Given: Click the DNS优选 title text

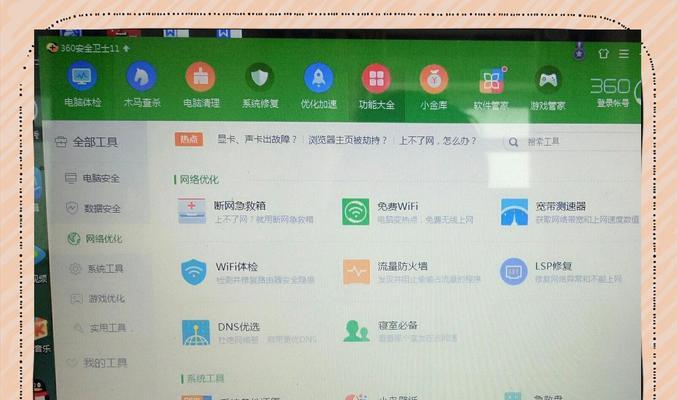Looking at the screenshot, I should pyautogui.click(x=239, y=327).
